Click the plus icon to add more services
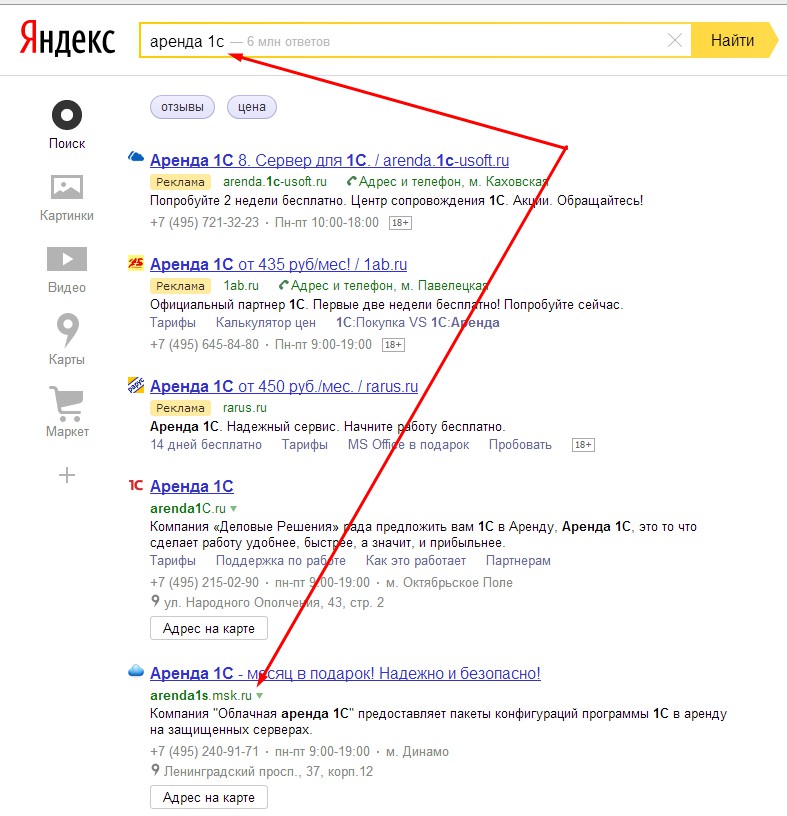The height and width of the screenshot is (816, 787). (x=67, y=475)
